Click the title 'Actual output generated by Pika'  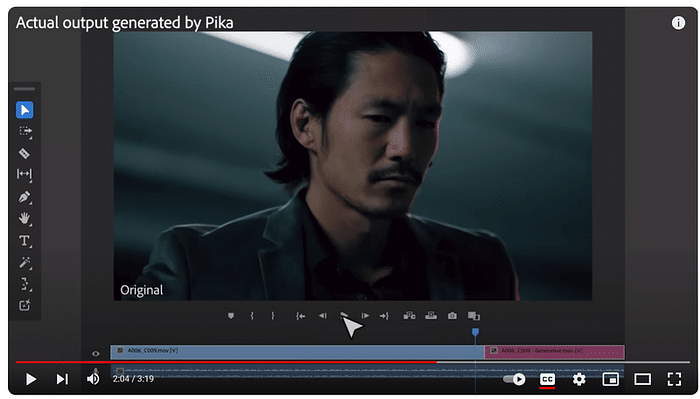[x=125, y=23]
